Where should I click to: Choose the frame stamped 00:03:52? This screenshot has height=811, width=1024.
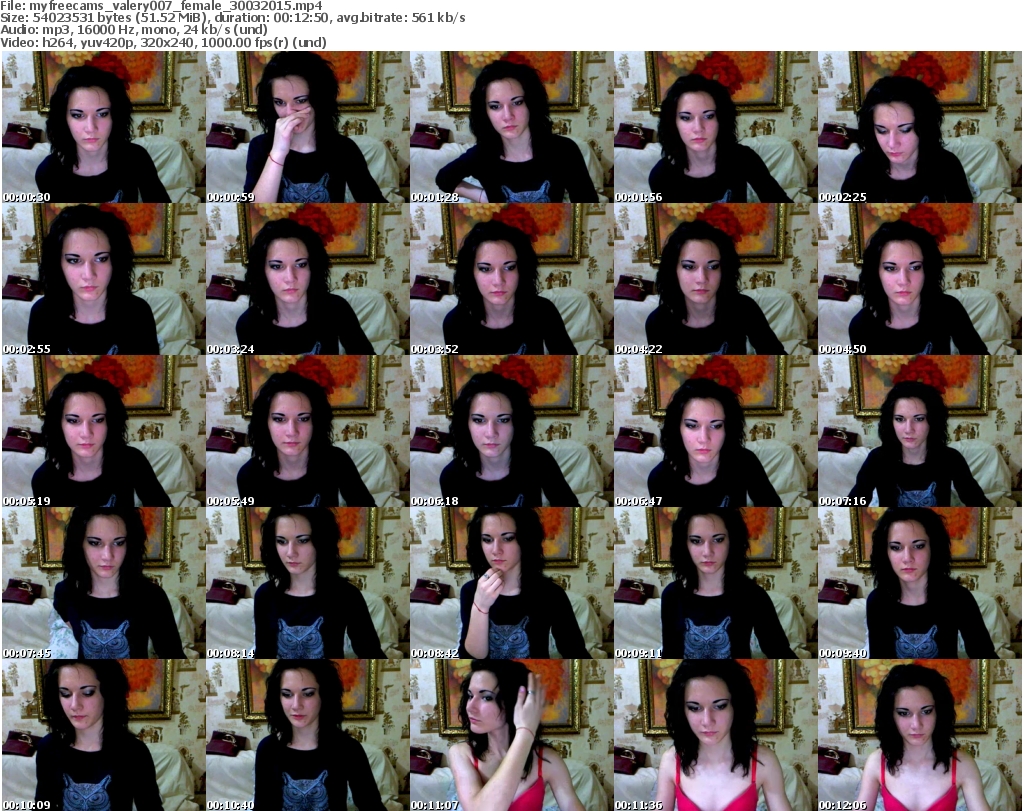pos(511,279)
